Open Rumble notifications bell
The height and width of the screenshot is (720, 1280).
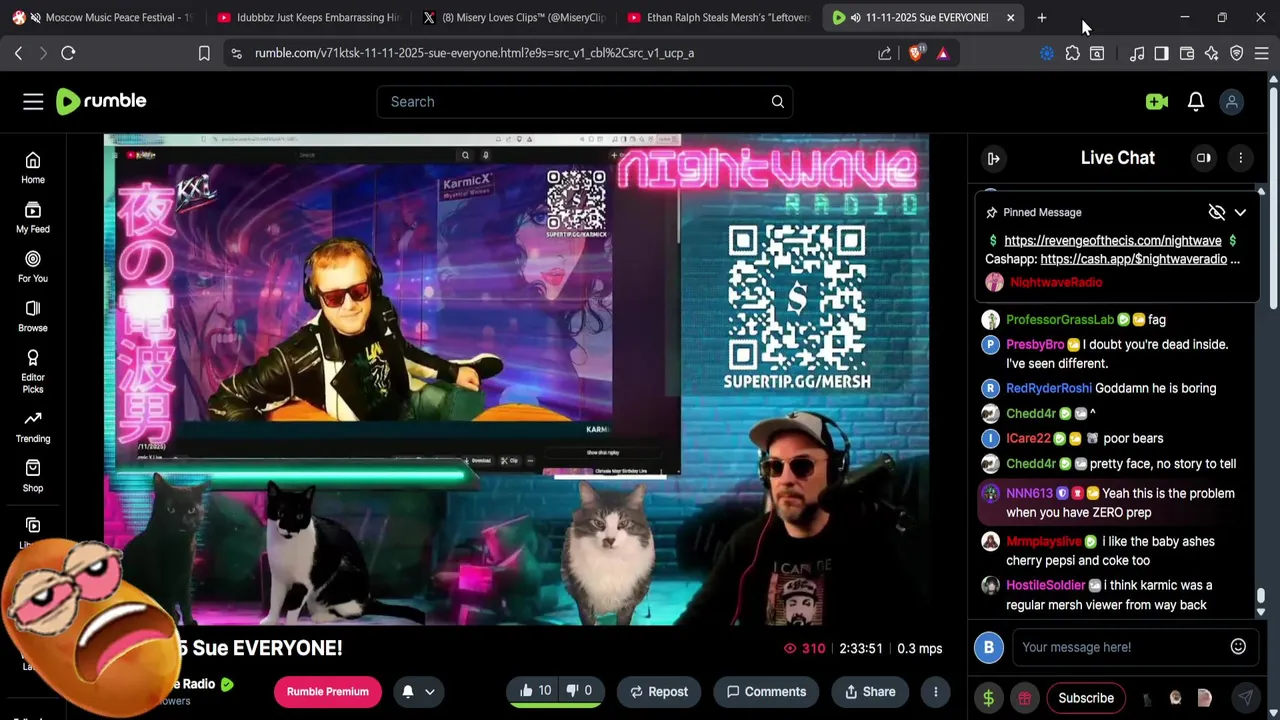tap(1196, 101)
